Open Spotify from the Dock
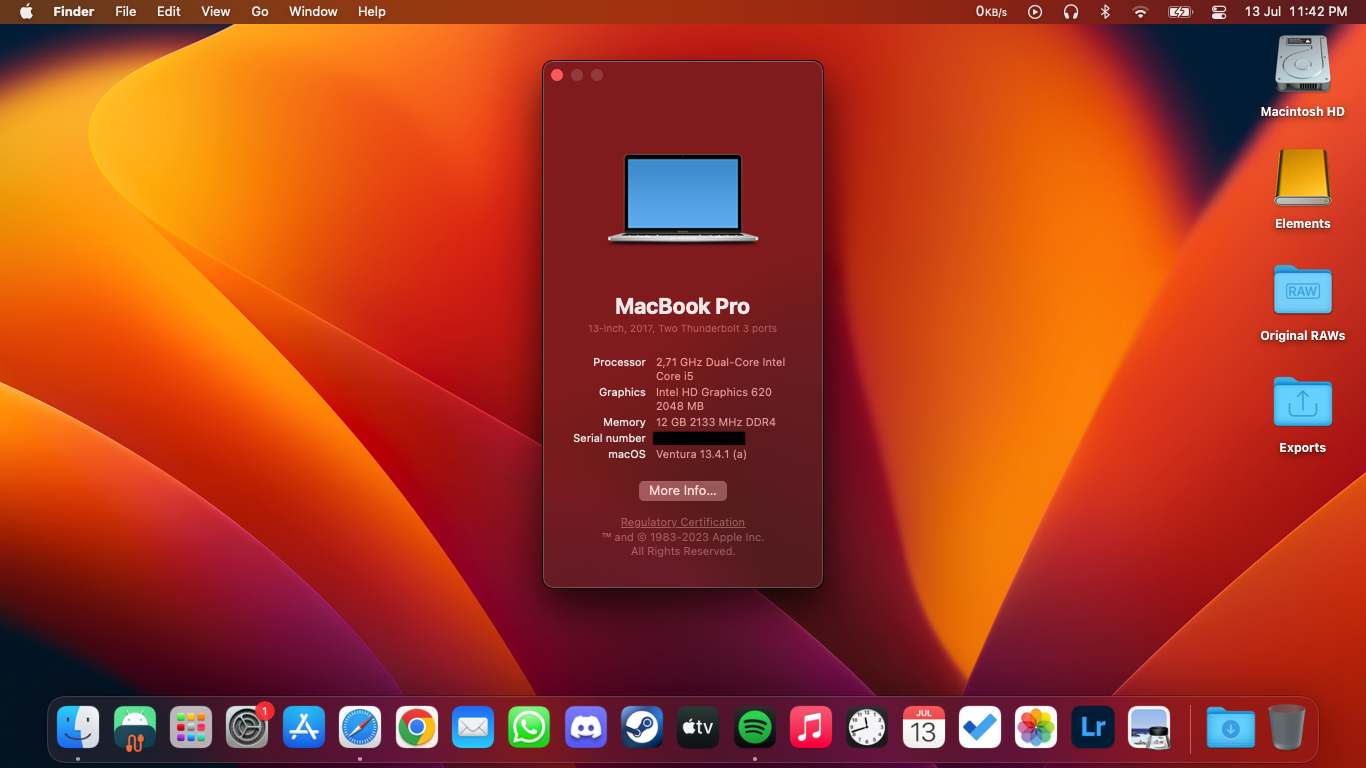 [754, 727]
